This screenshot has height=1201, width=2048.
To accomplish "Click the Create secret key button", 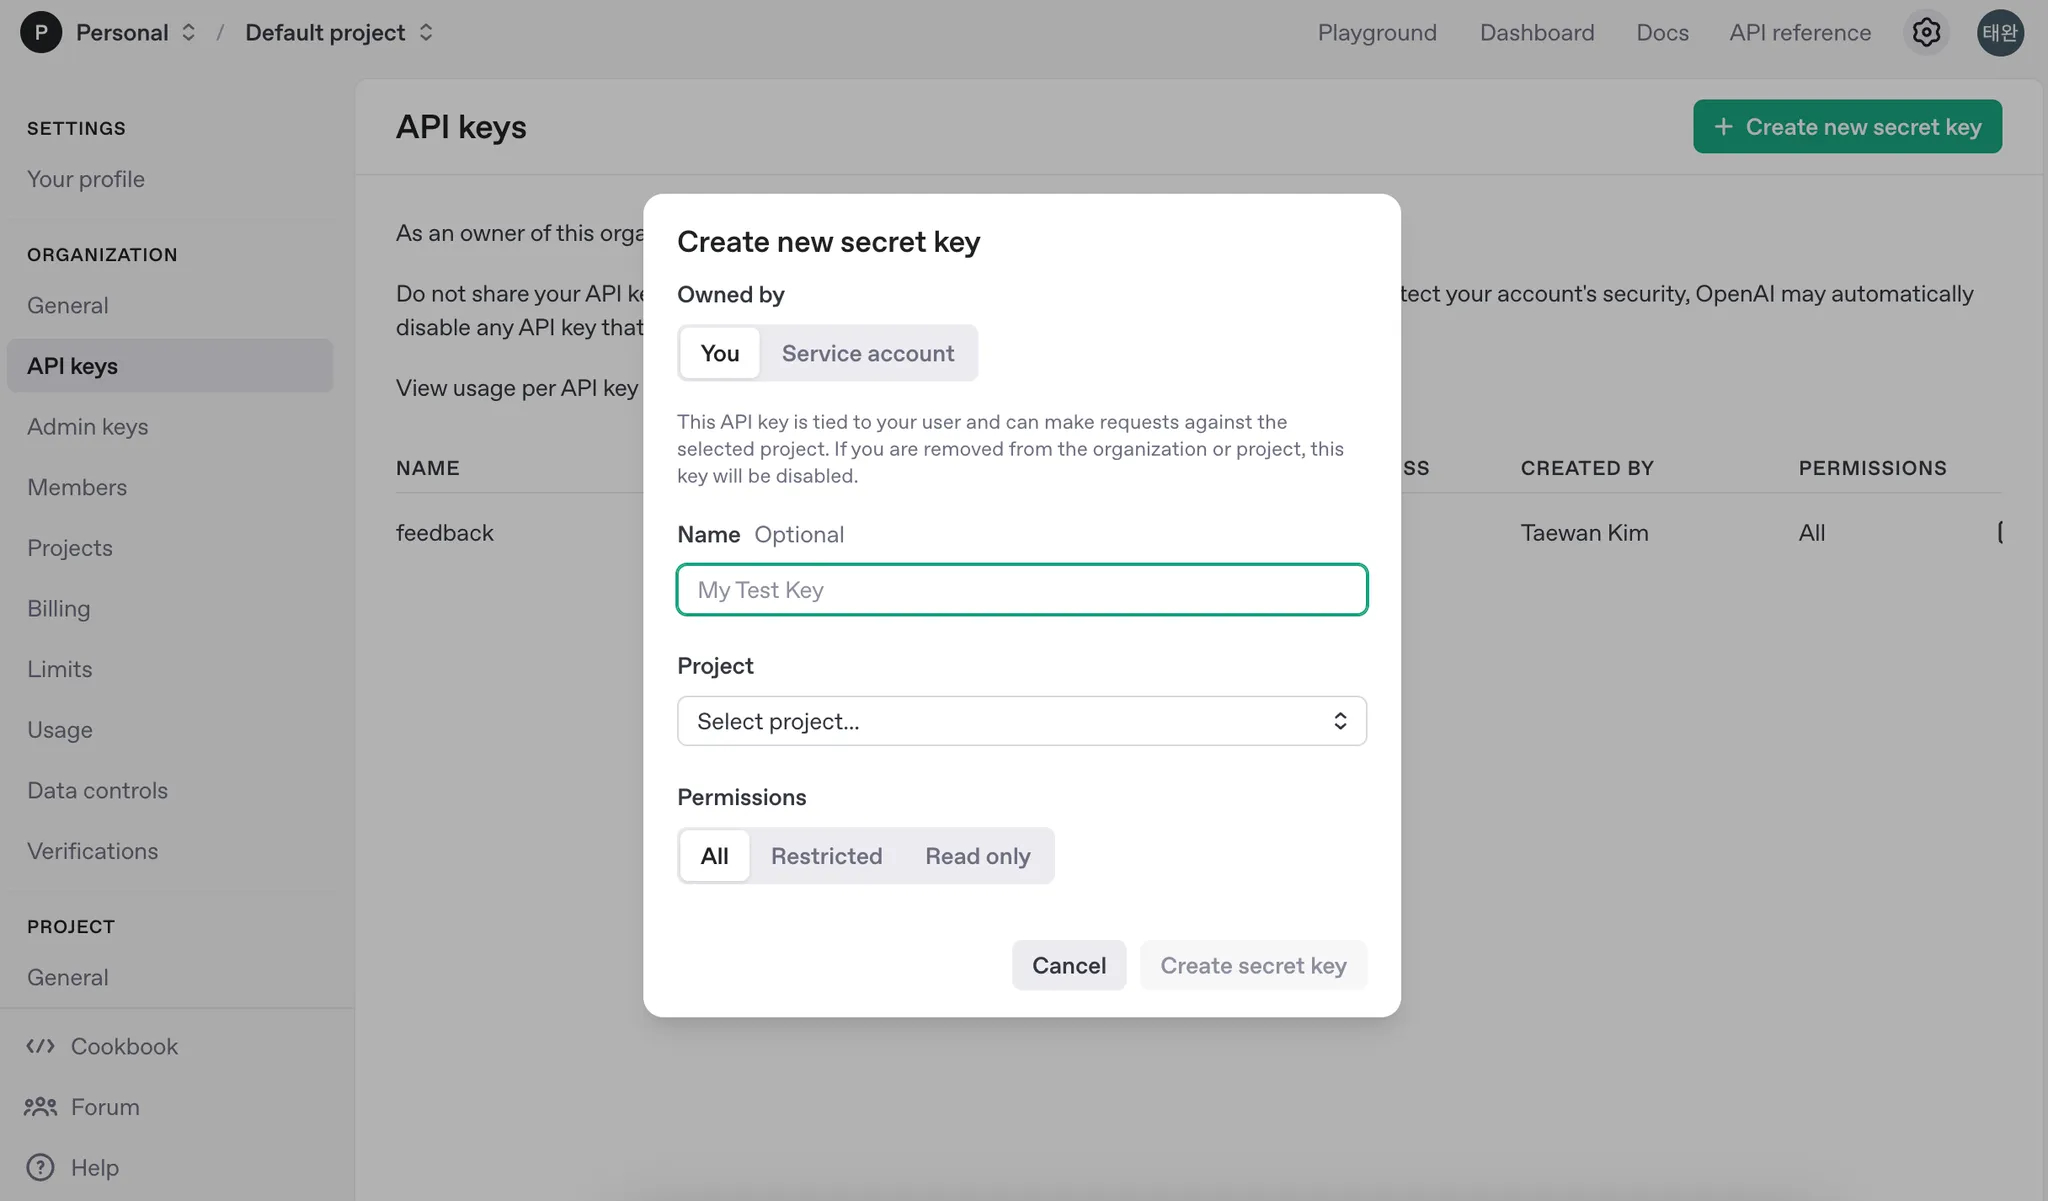I will (x=1252, y=965).
